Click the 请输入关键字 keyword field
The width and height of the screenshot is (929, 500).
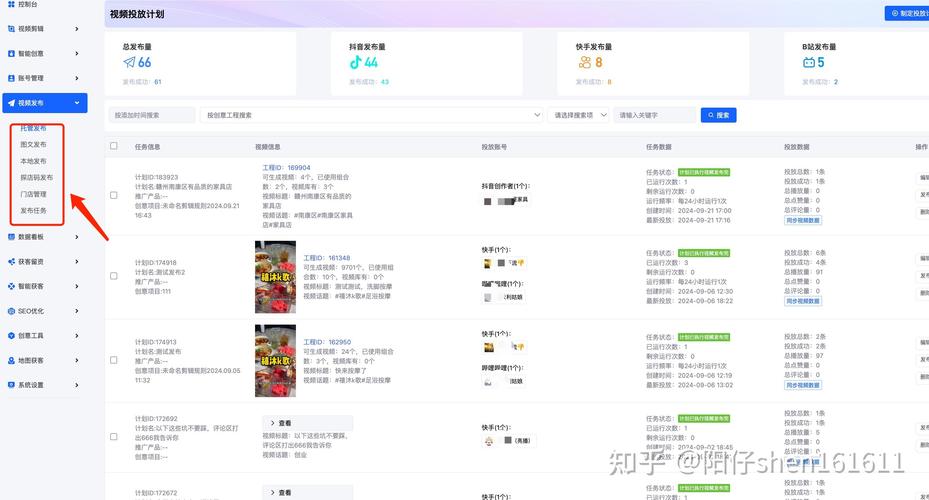655,115
